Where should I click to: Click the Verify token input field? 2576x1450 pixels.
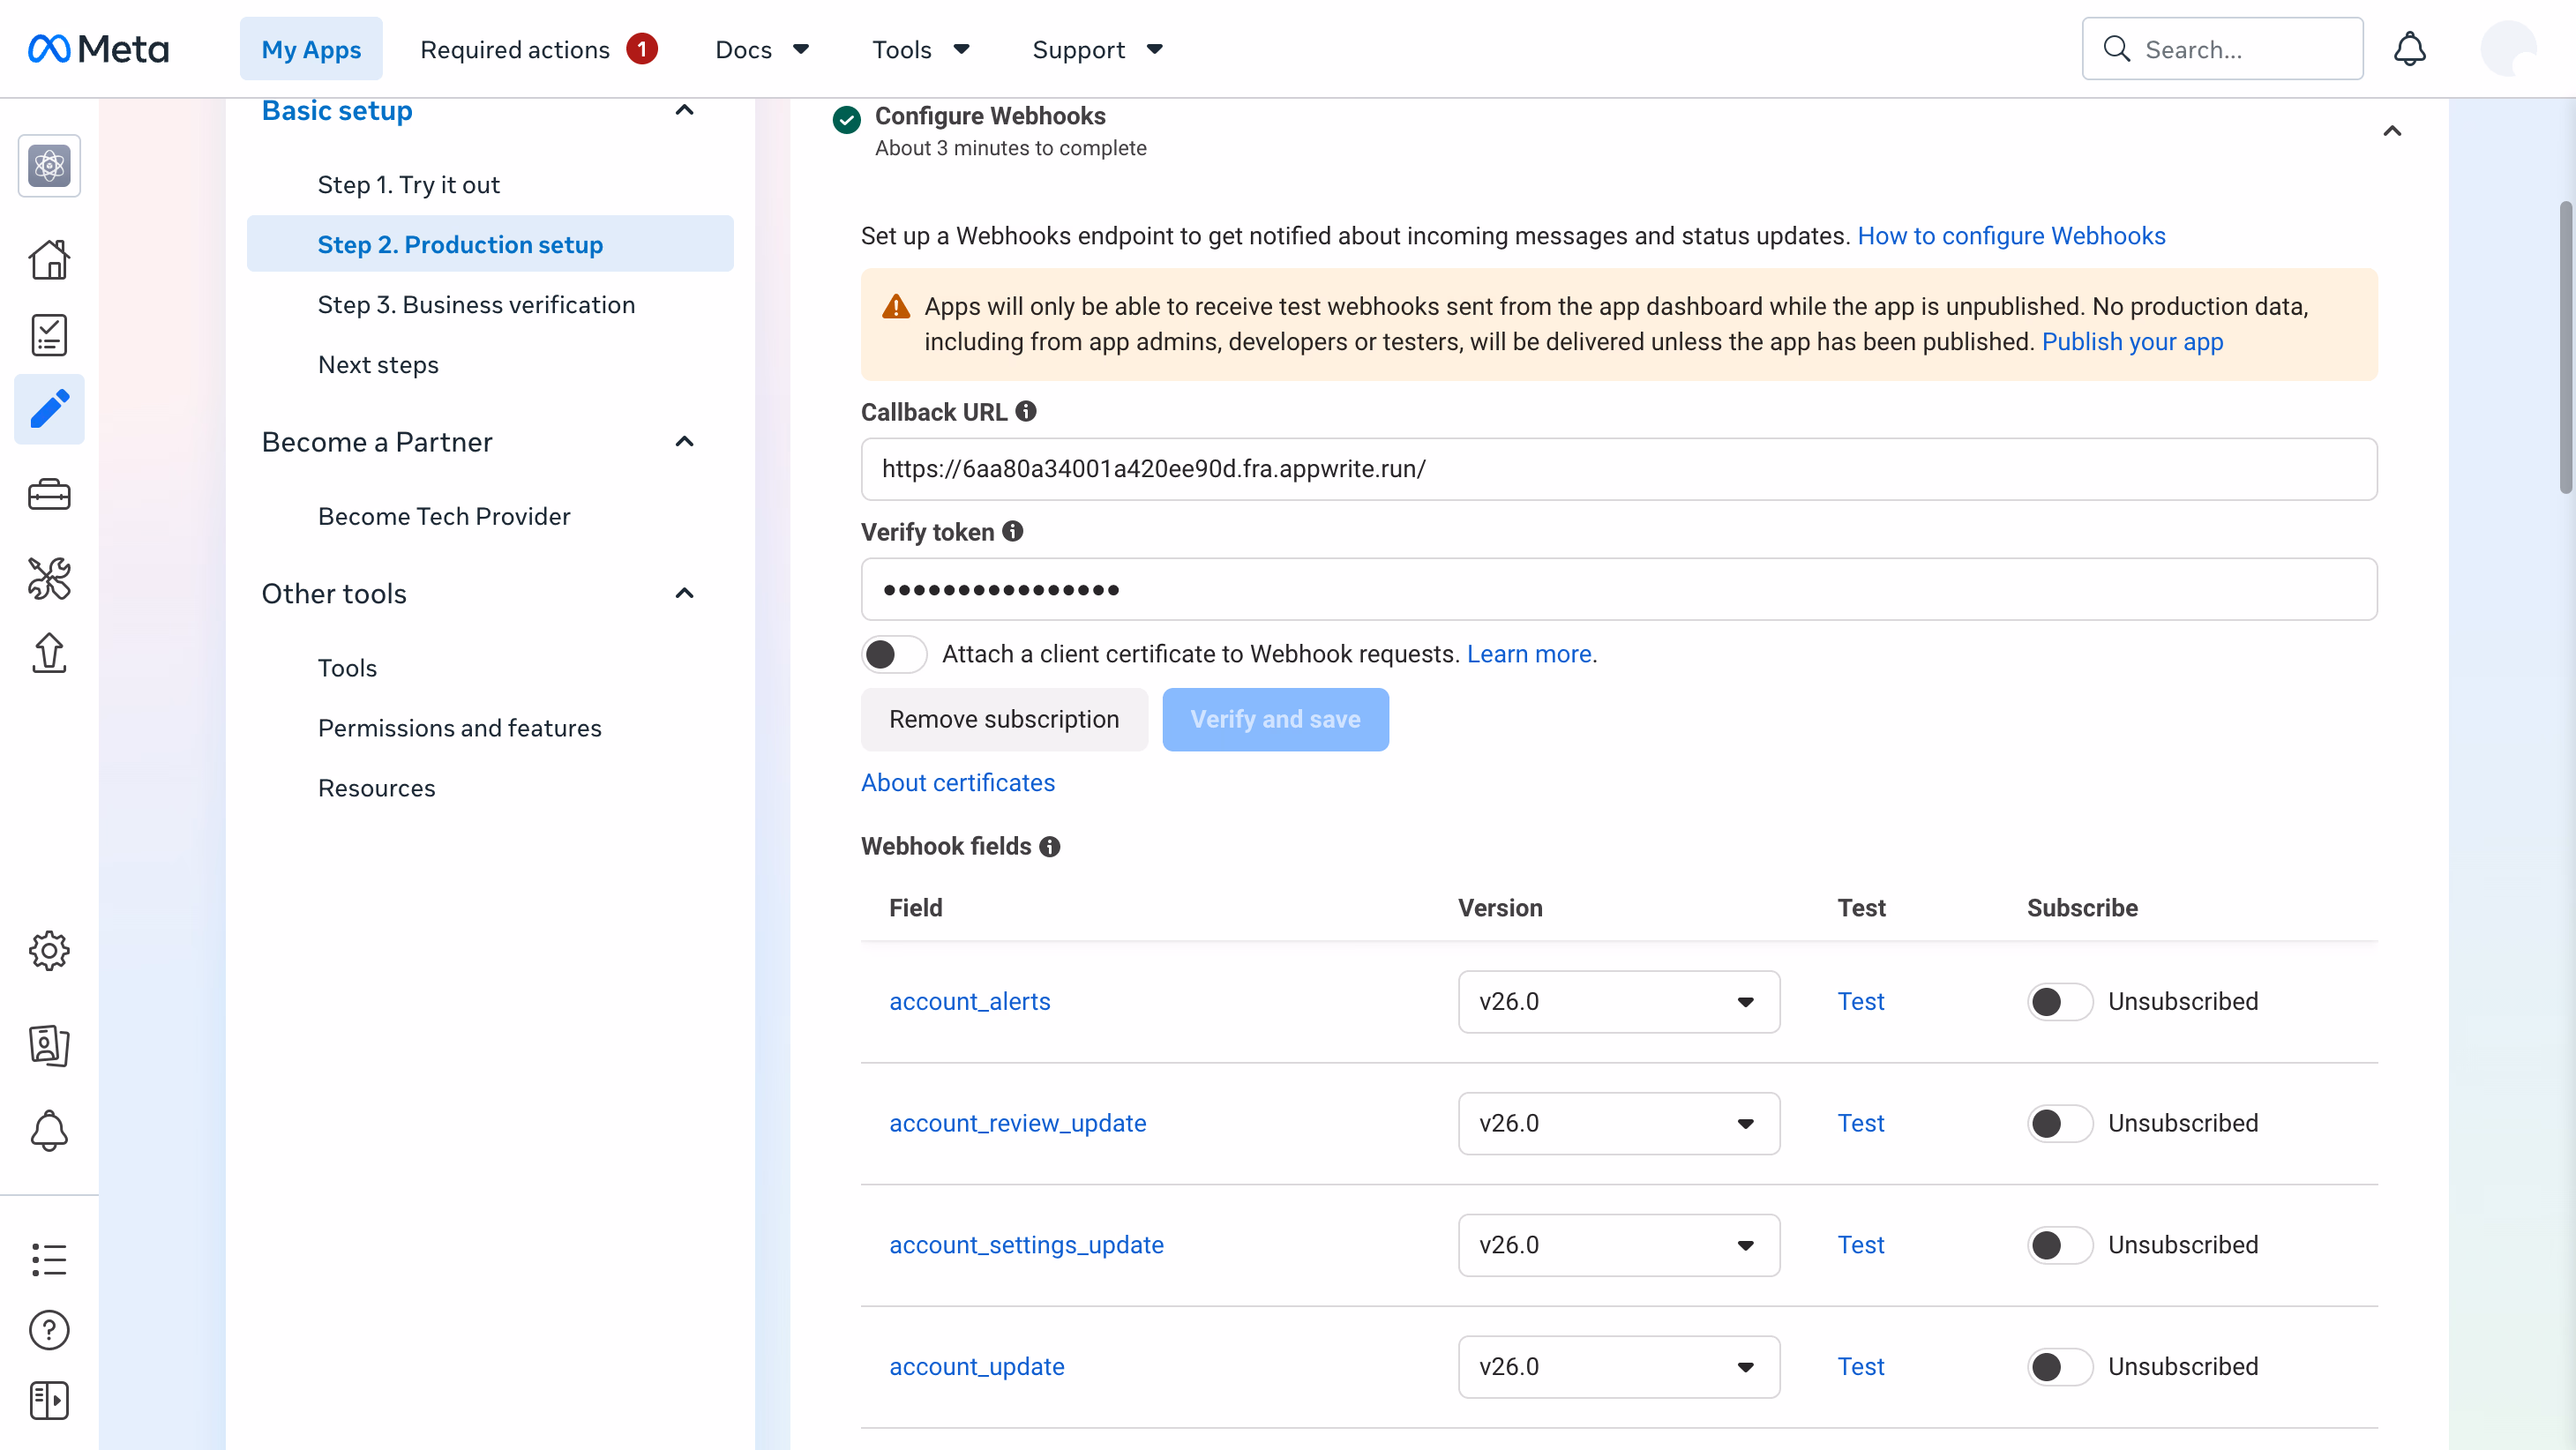[1619, 589]
